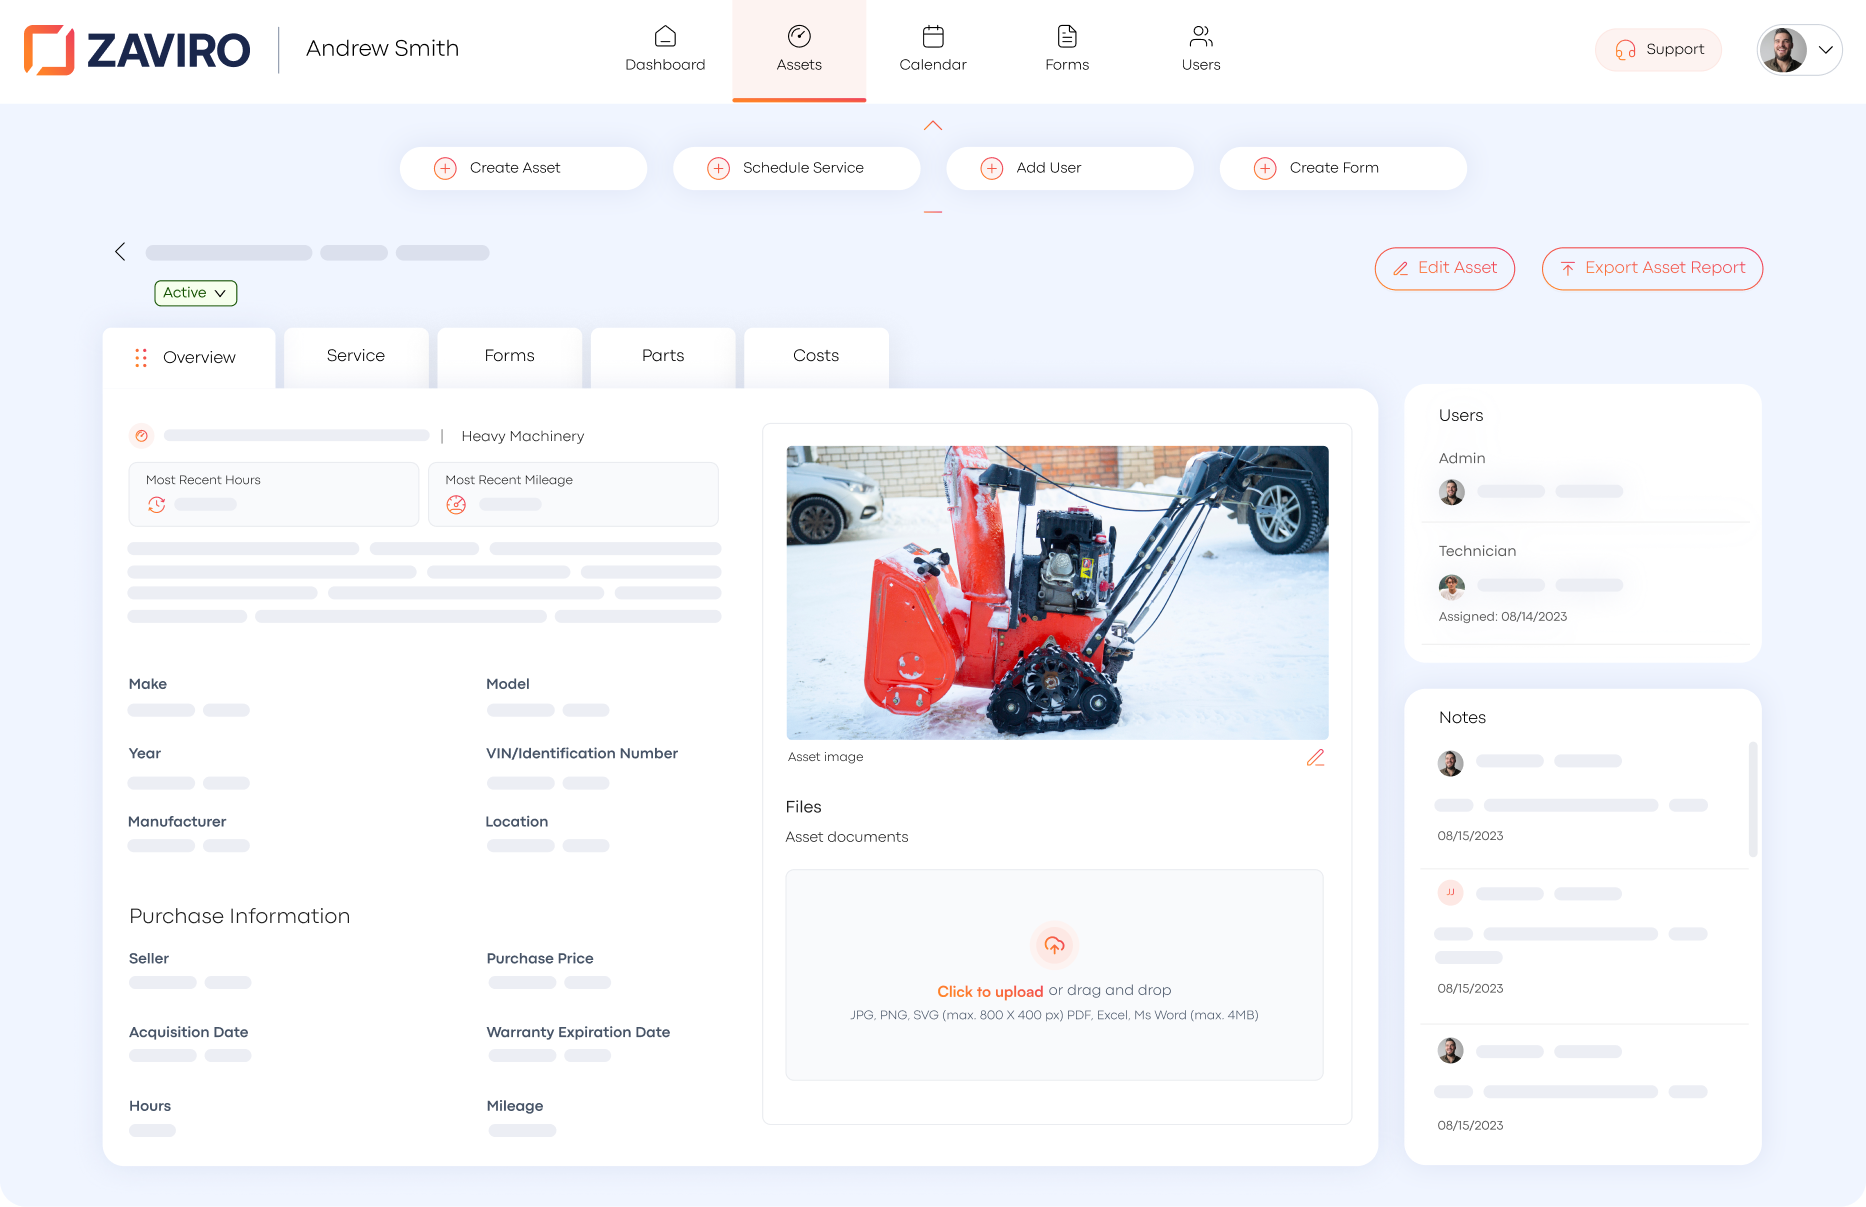The height and width of the screenshot is (1207, 1866).
Task: Click the plus icon in Create Asset
Action: coord(445,168)
